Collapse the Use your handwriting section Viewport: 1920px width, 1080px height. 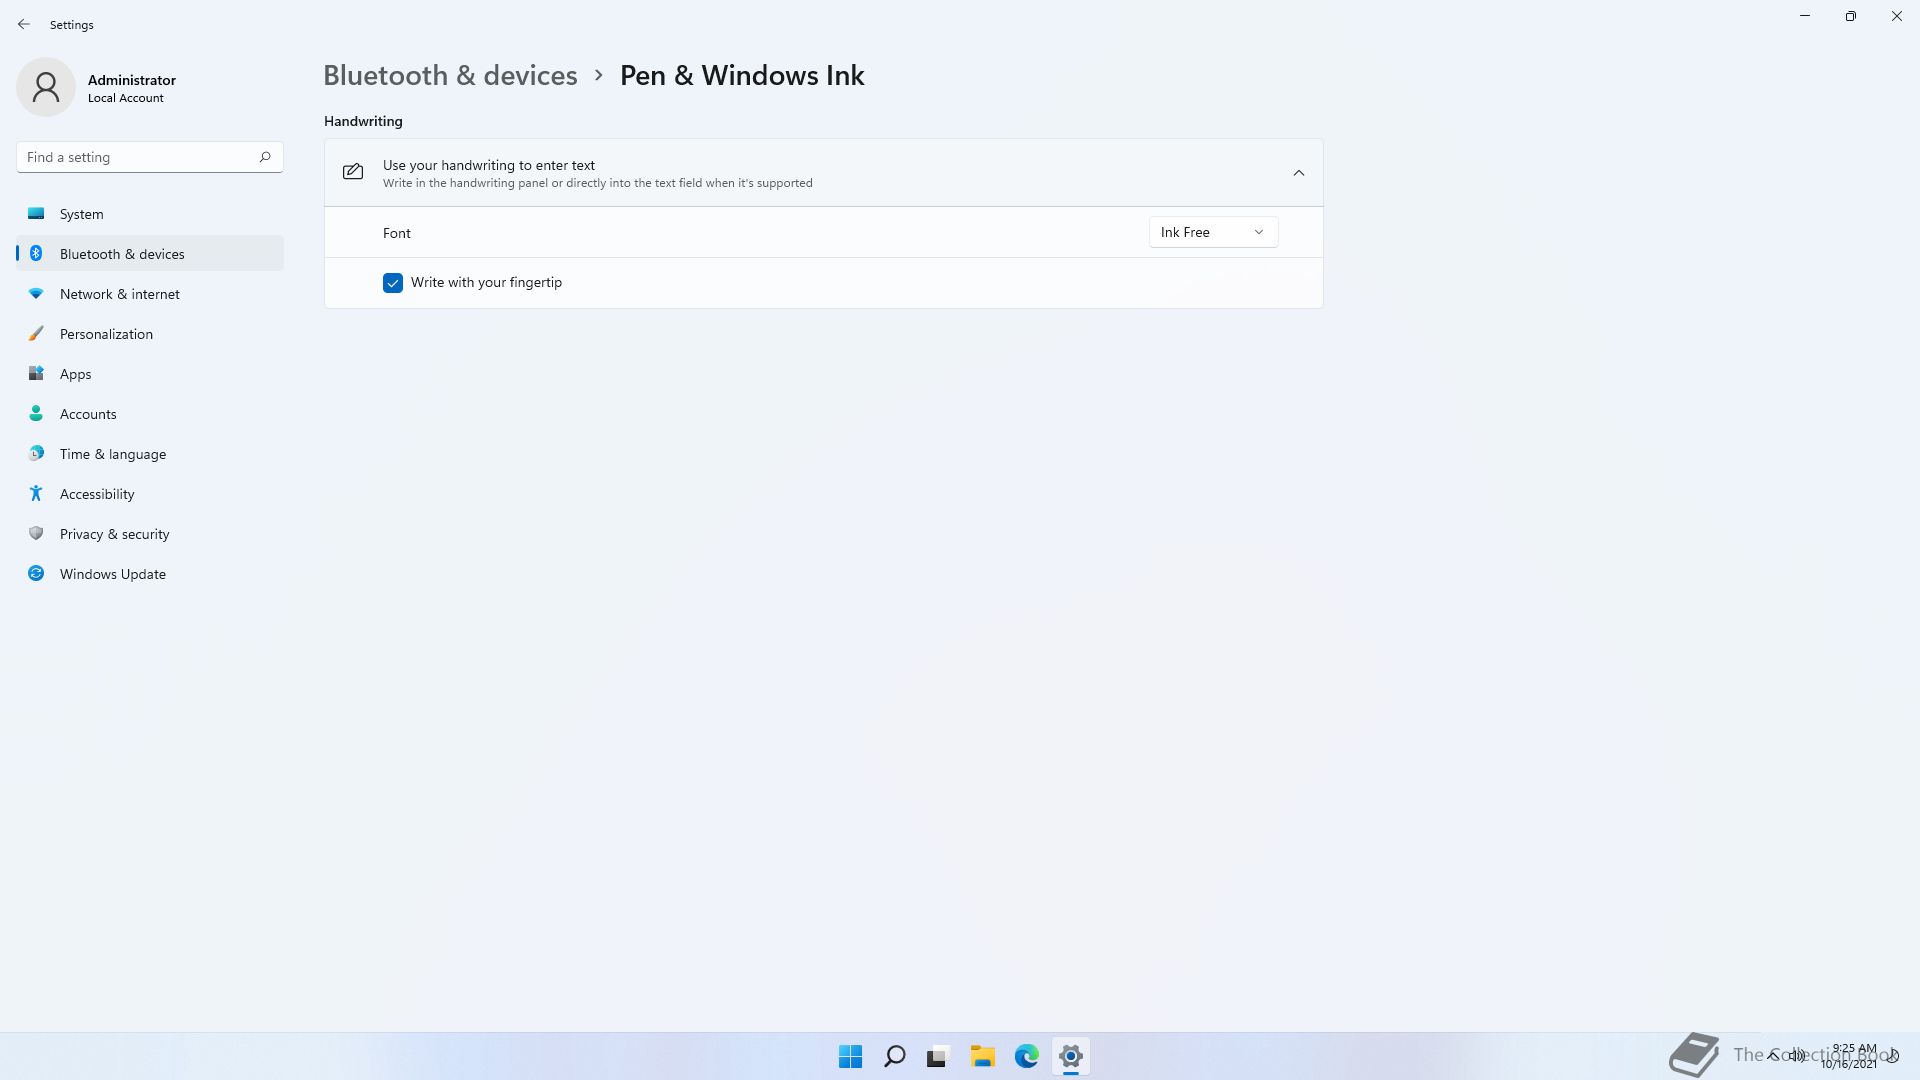(1298, 173)
